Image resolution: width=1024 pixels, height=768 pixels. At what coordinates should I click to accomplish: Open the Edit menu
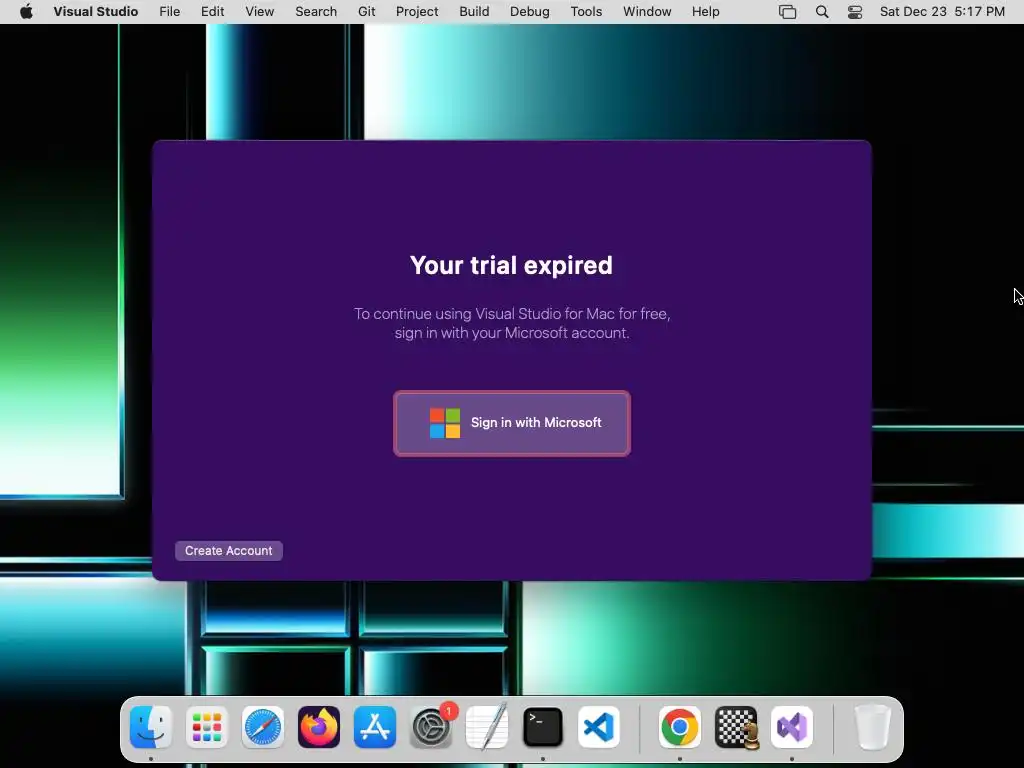click(212, 12)
